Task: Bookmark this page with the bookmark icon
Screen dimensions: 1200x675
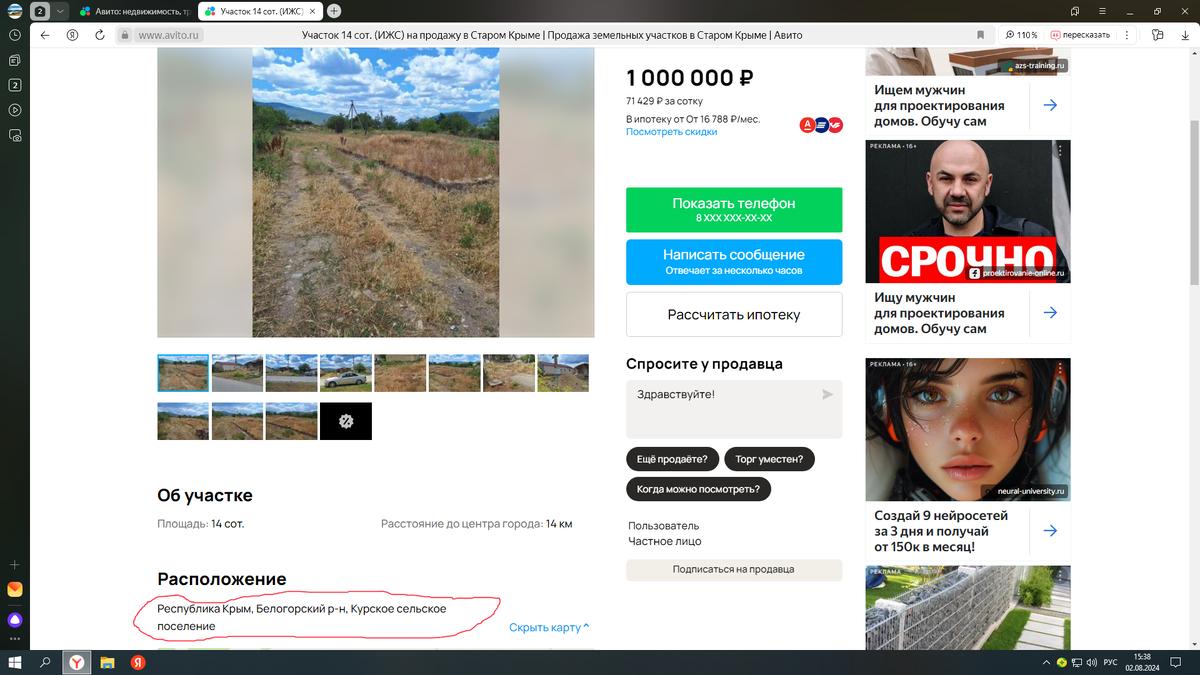Action: (980, 34)
